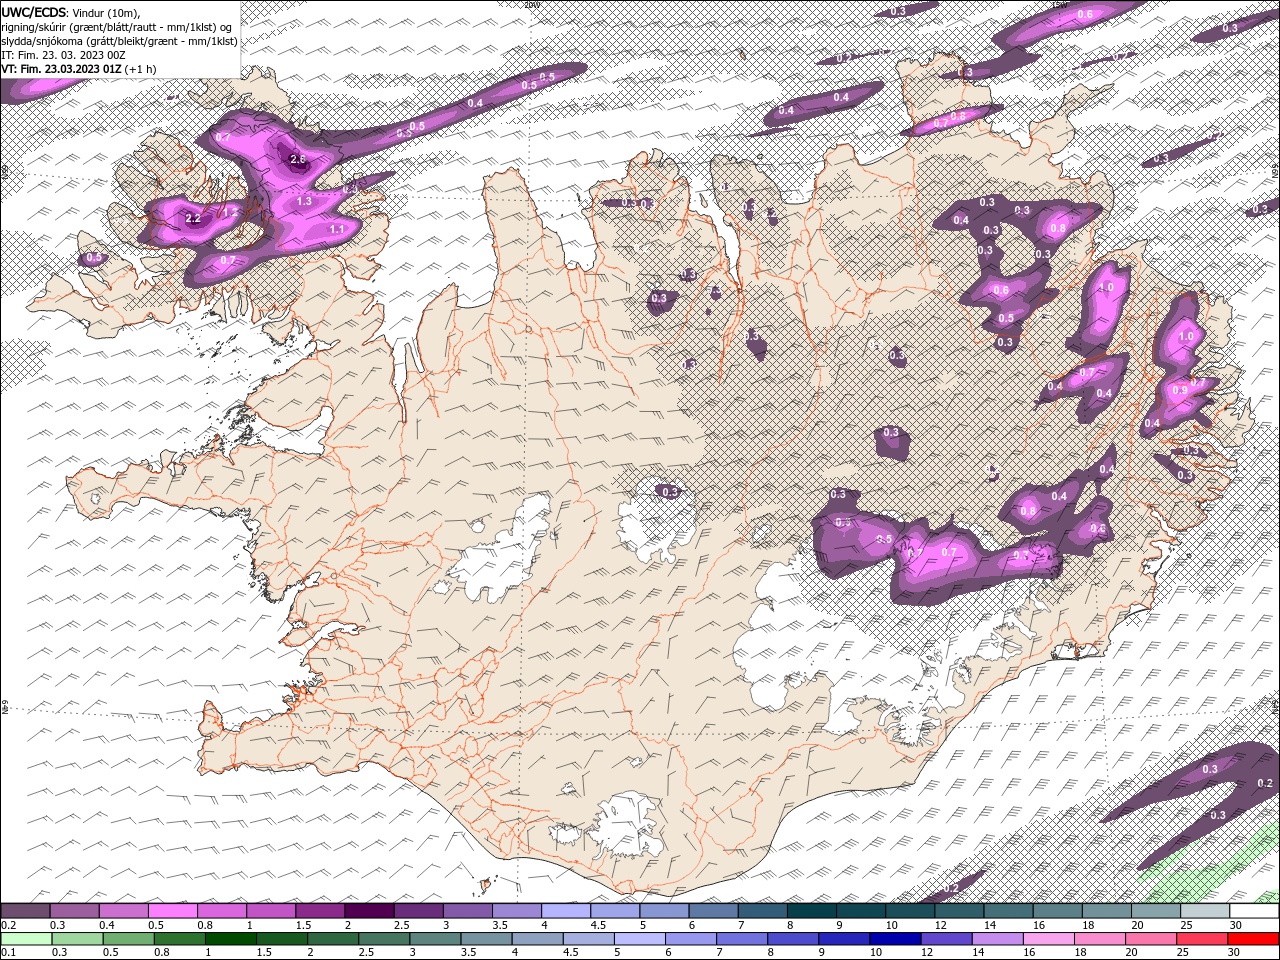Click the 2.2 snowfall value label

194,217
